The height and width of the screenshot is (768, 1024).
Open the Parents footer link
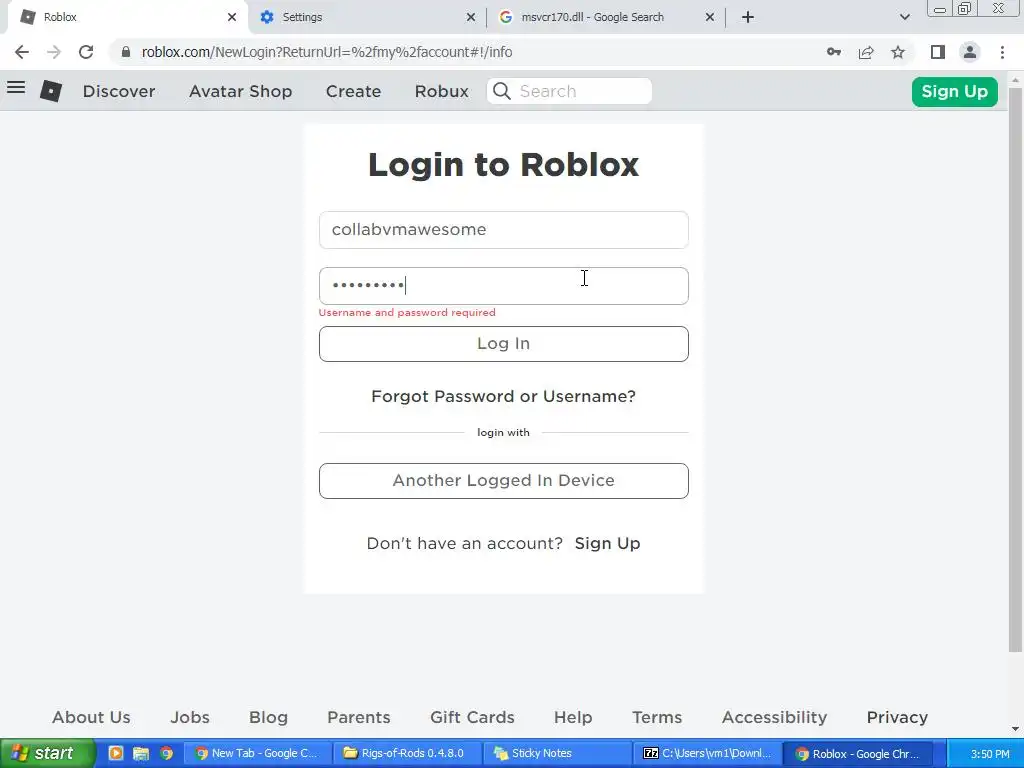[359, 717]
